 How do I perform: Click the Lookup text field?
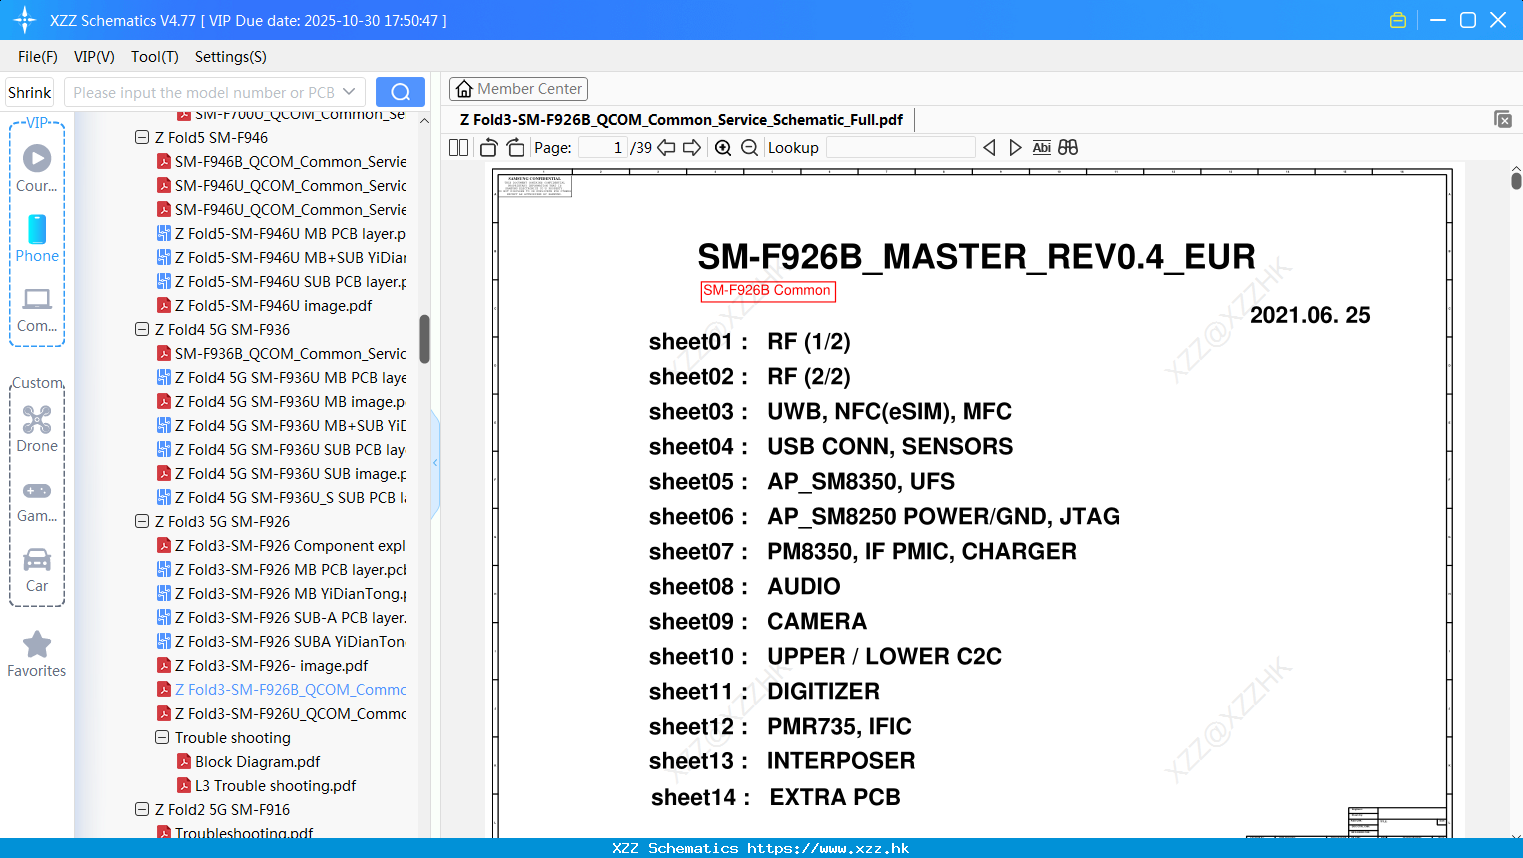(x=900, y=147)
